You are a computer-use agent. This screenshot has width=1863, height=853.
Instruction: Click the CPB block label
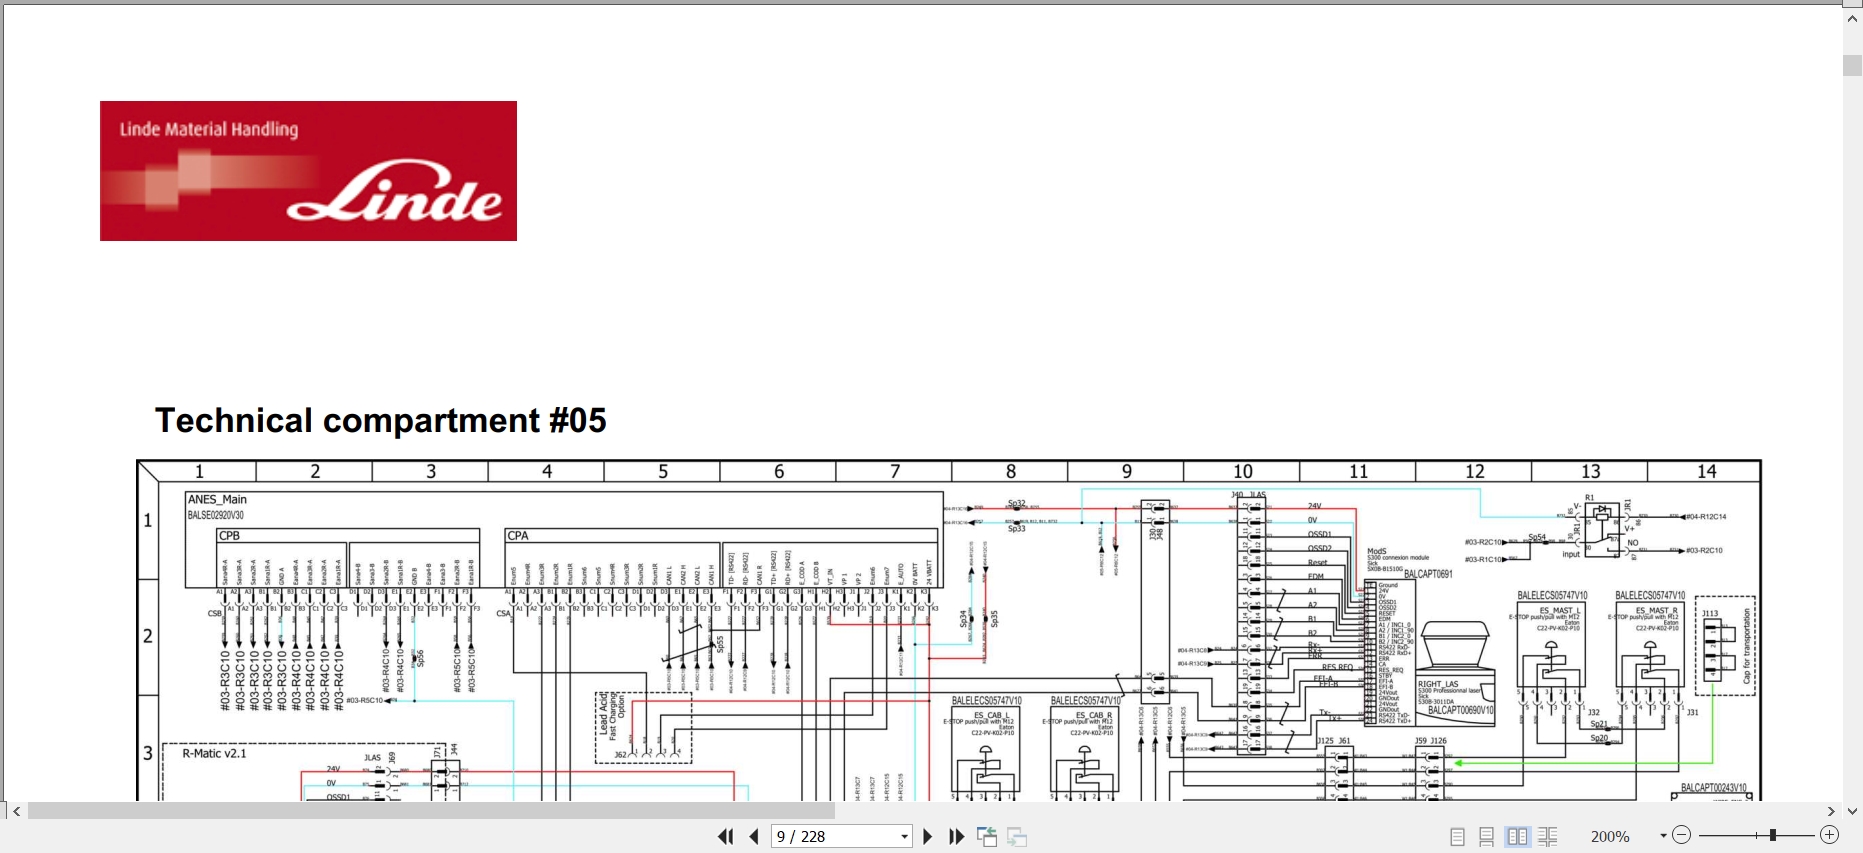[230, 535]
